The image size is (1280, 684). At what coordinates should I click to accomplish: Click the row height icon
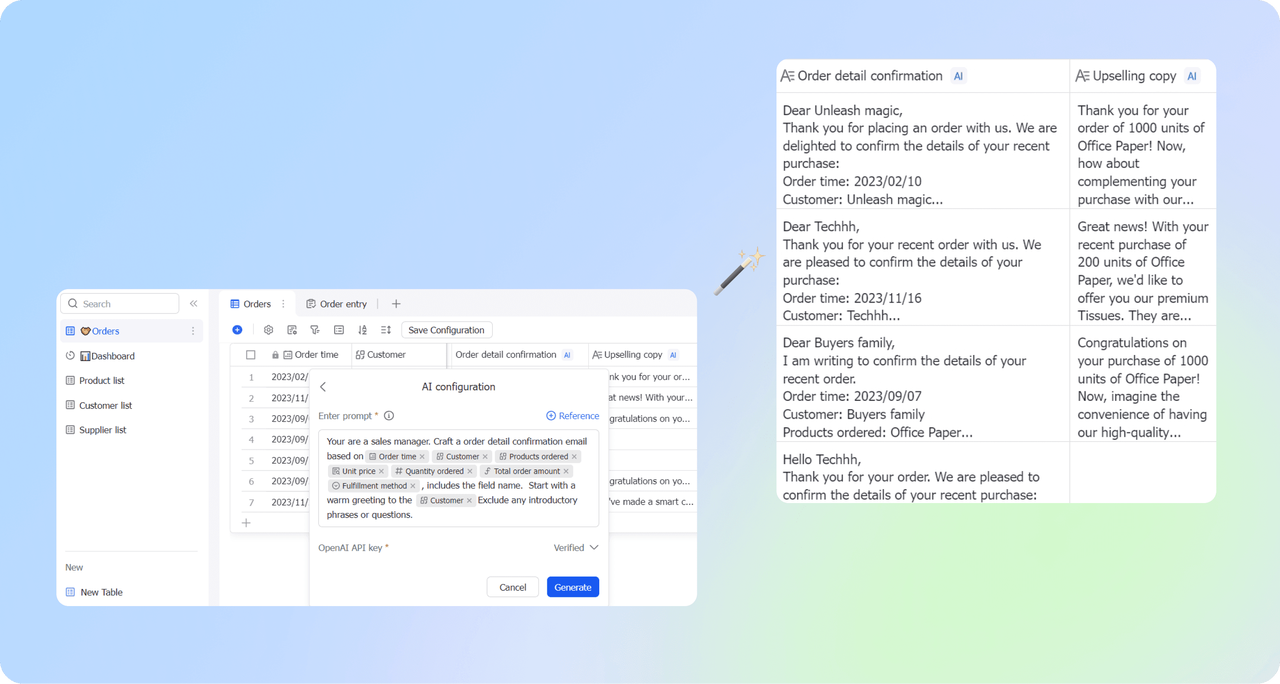tap(386, 330)
